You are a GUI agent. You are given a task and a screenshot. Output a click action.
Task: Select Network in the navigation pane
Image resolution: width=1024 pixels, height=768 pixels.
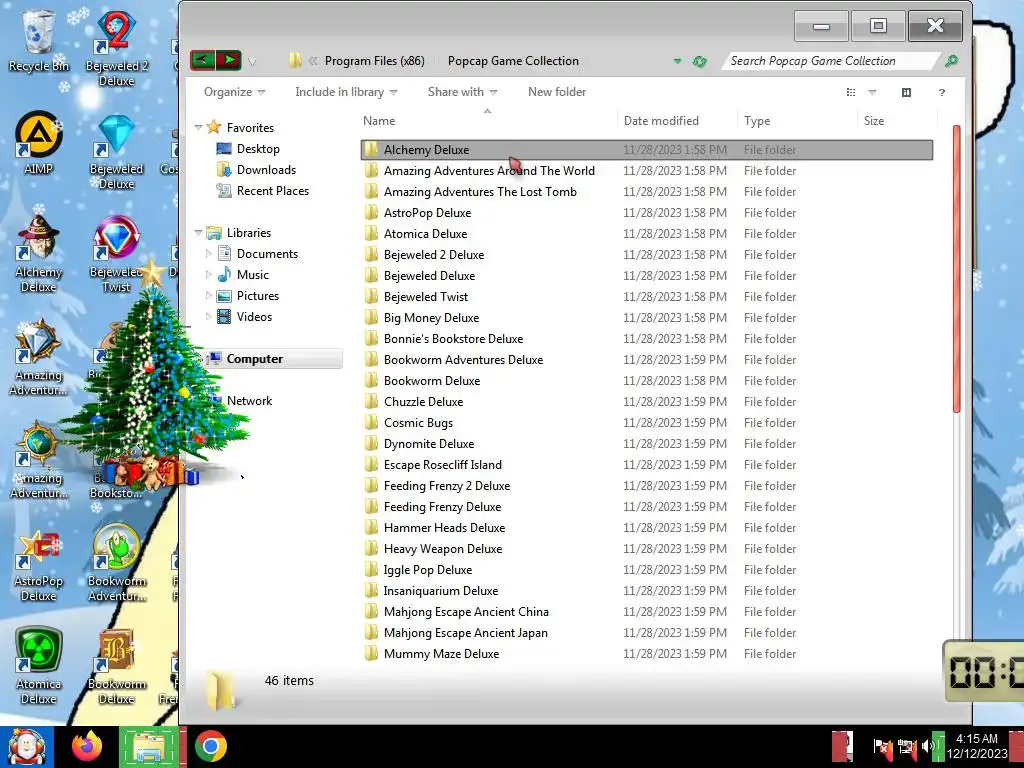pyautogui.click(x=249, y=401)
